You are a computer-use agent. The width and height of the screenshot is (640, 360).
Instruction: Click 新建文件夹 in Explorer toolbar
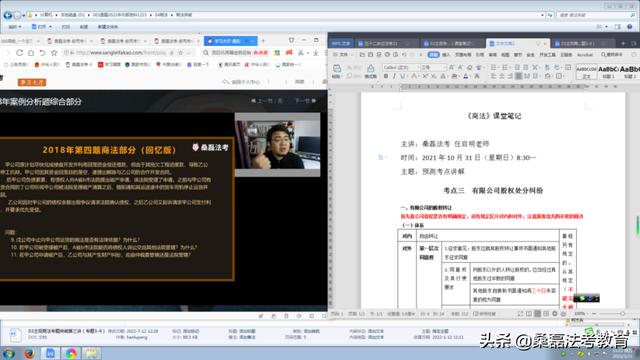pos(108,27)
